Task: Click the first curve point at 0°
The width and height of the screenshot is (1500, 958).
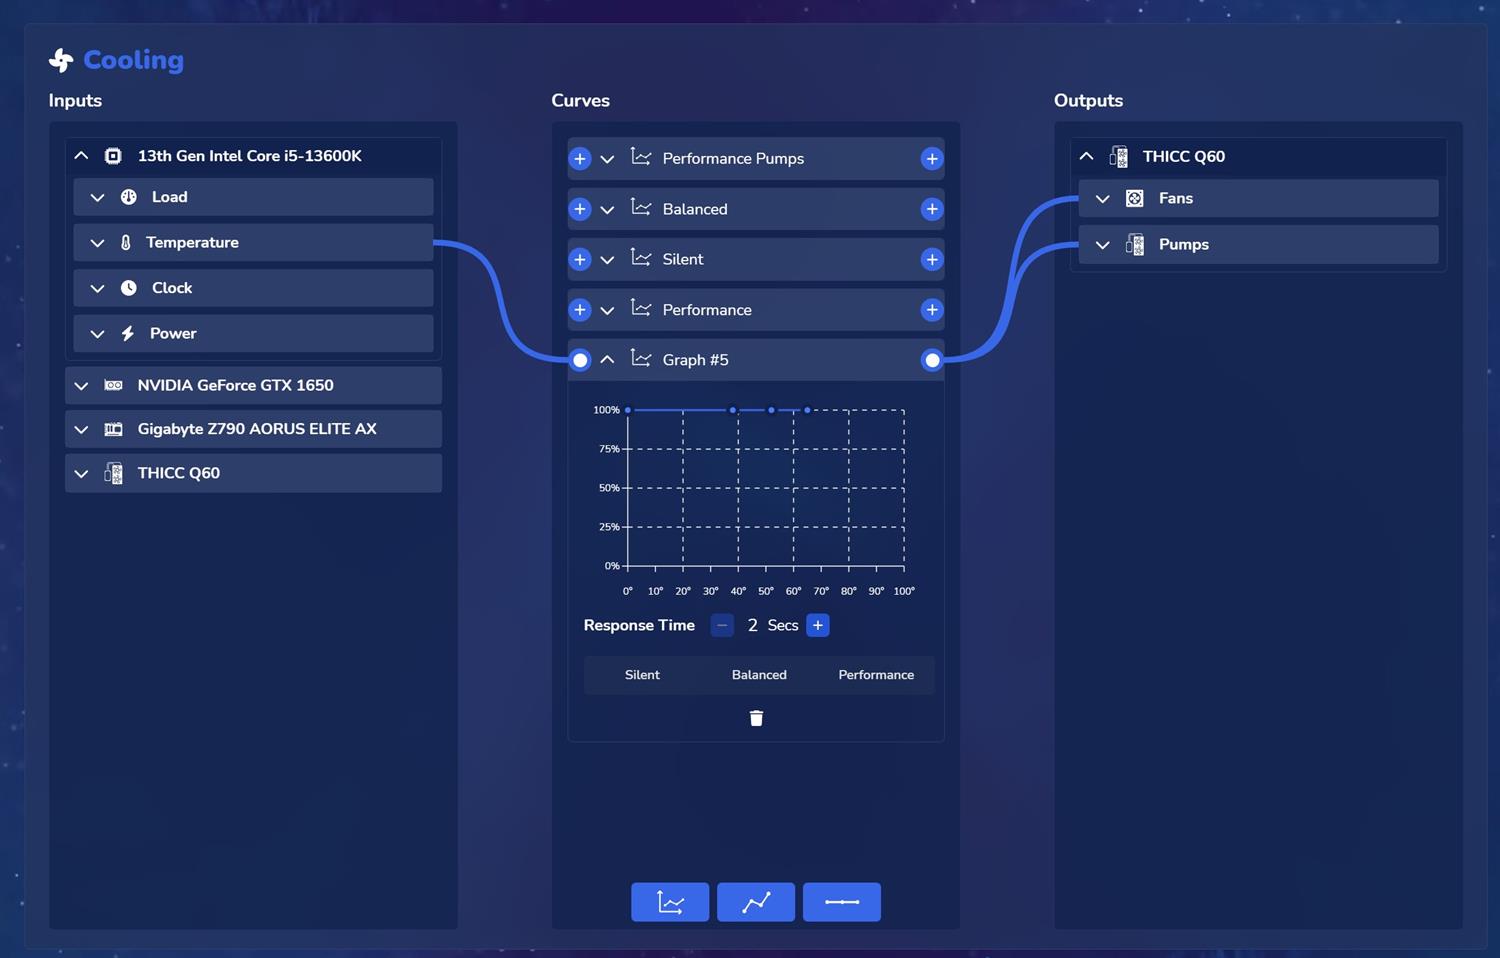Action: (628, 410)
